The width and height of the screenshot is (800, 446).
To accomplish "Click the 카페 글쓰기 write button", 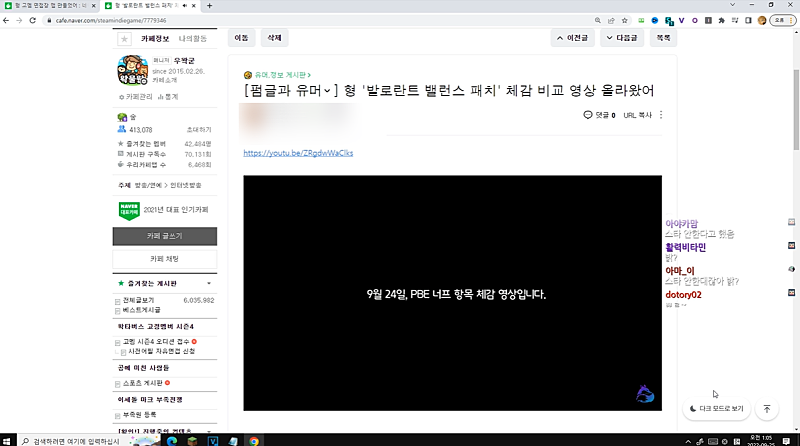I will click(x=164, y=235).
